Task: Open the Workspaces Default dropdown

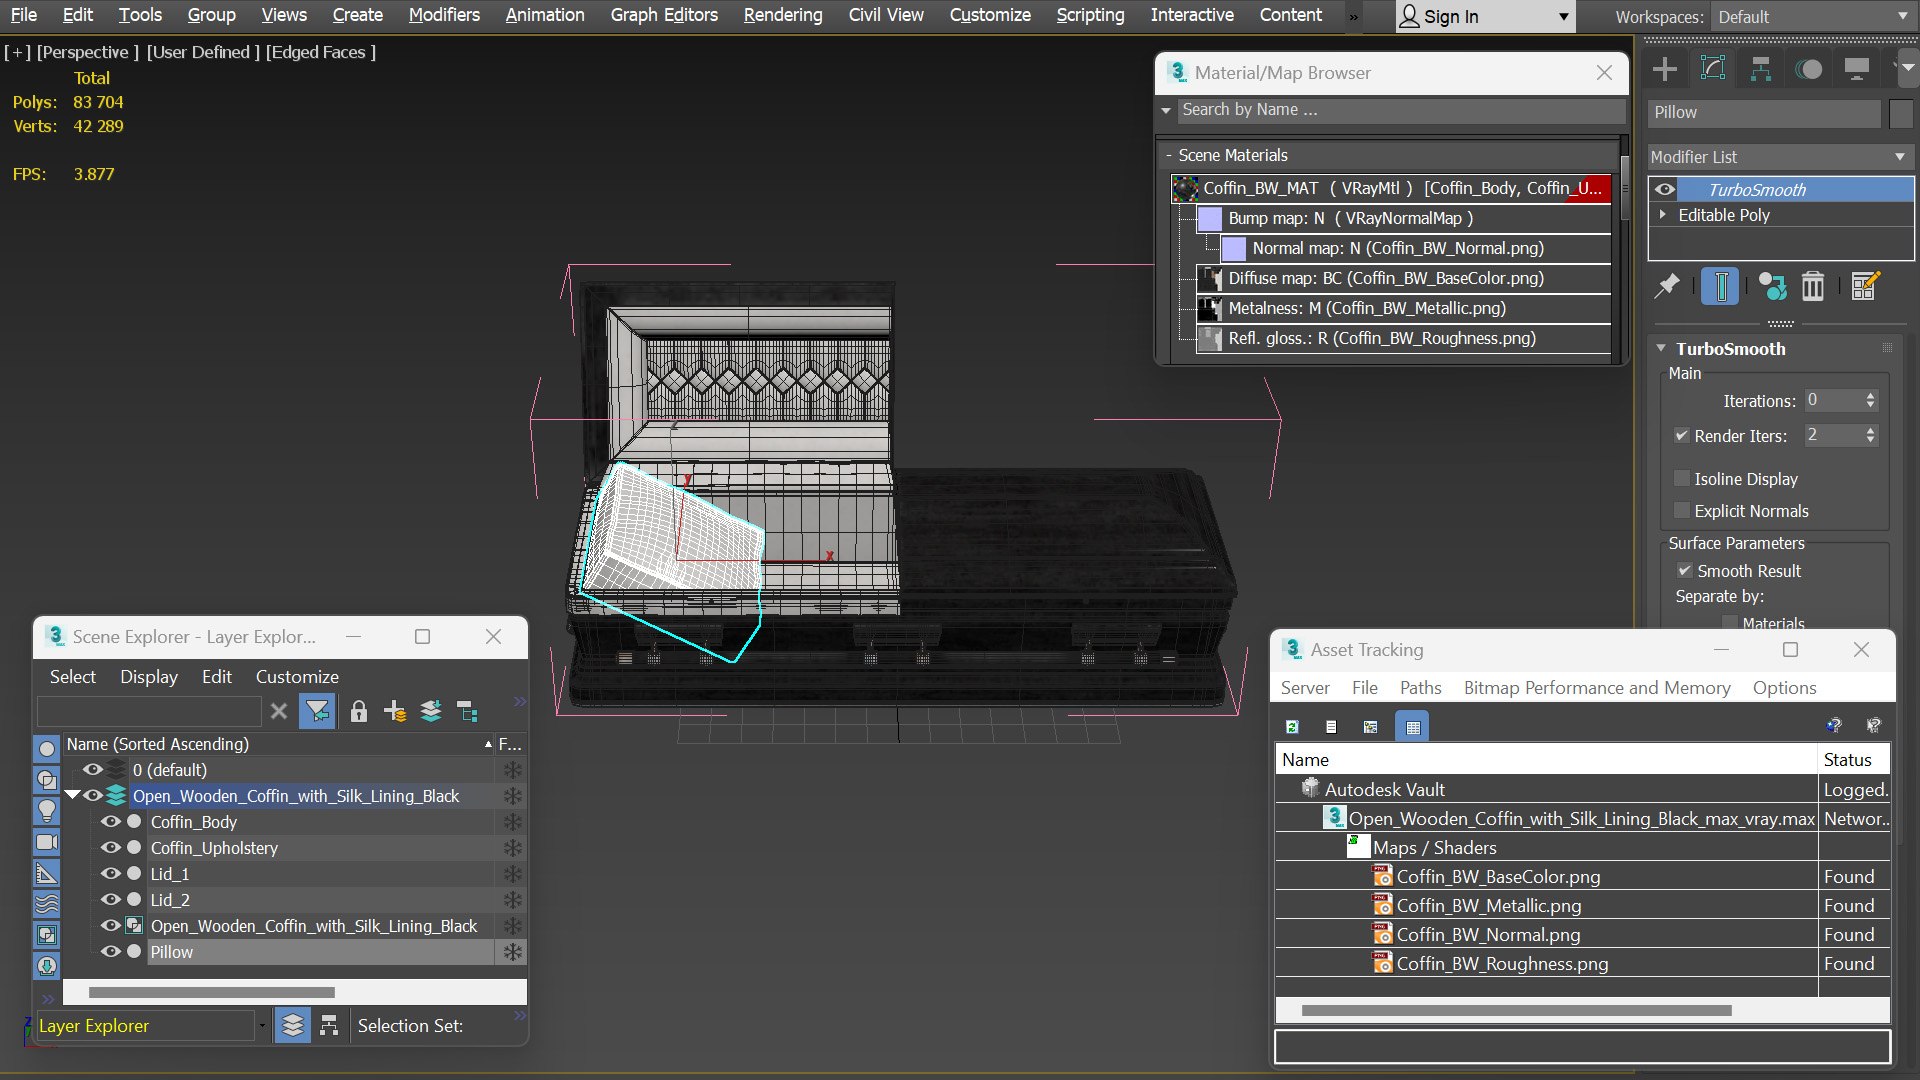Action: coord(1812,17)
